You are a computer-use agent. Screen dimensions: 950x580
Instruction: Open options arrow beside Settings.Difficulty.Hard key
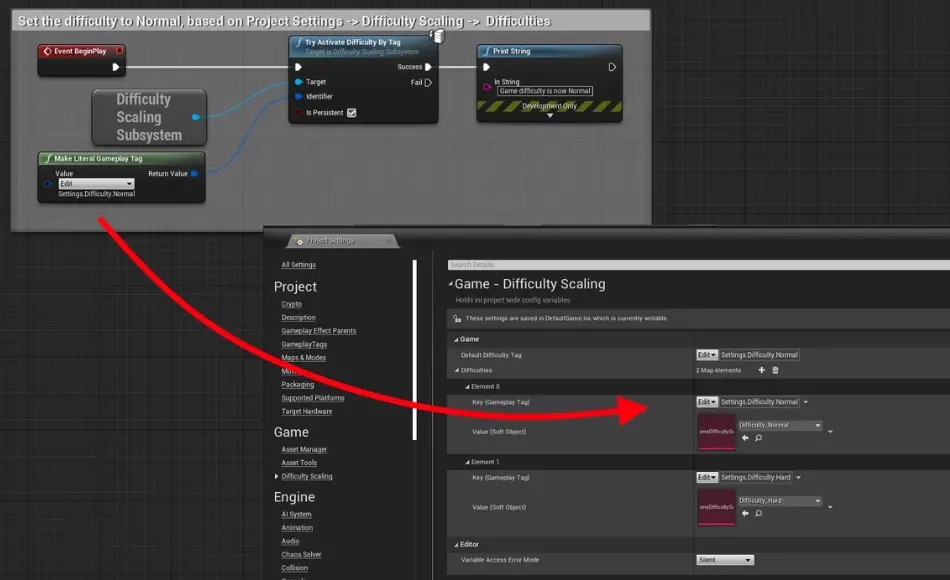coord(799,478)
